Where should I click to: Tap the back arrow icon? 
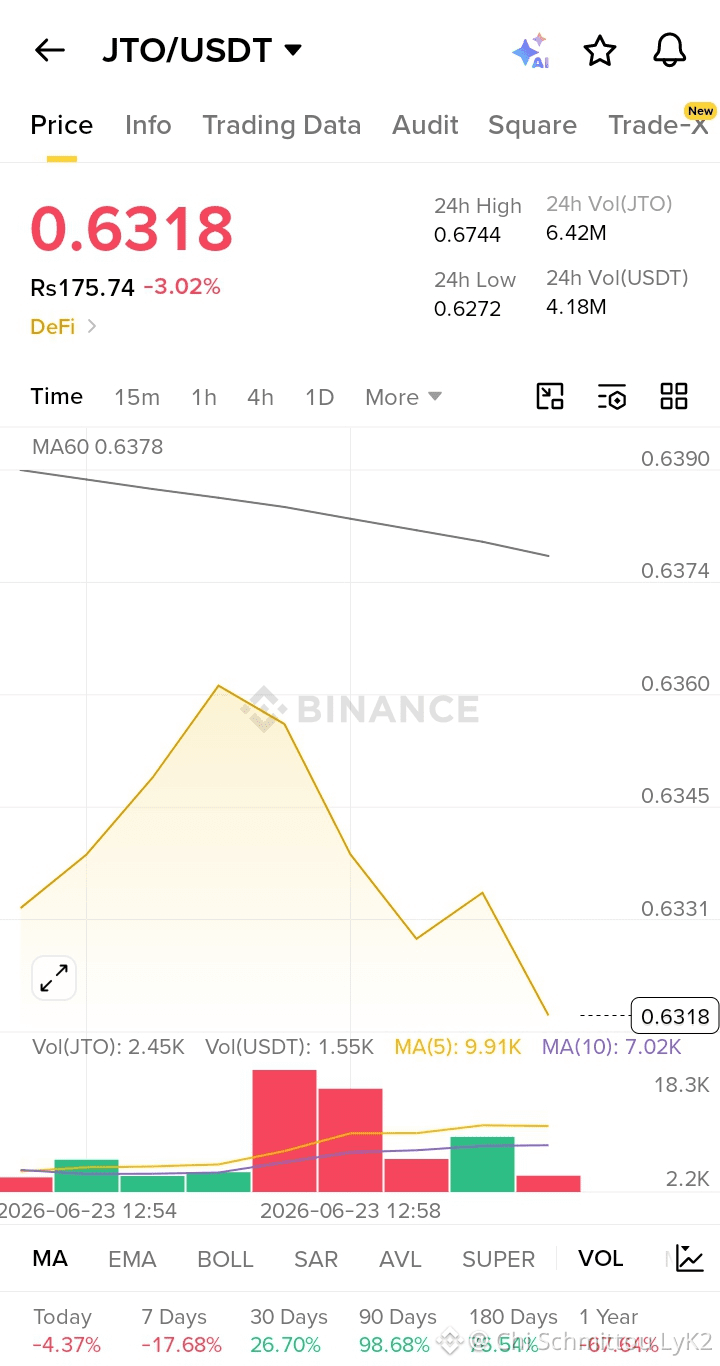coord(49,50)
